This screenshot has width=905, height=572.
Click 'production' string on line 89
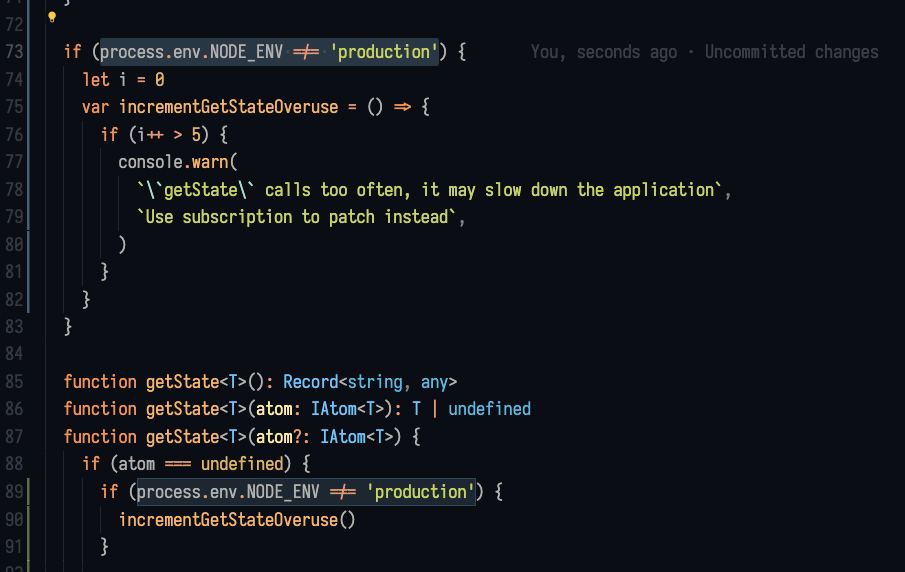[x=421, y=492]
